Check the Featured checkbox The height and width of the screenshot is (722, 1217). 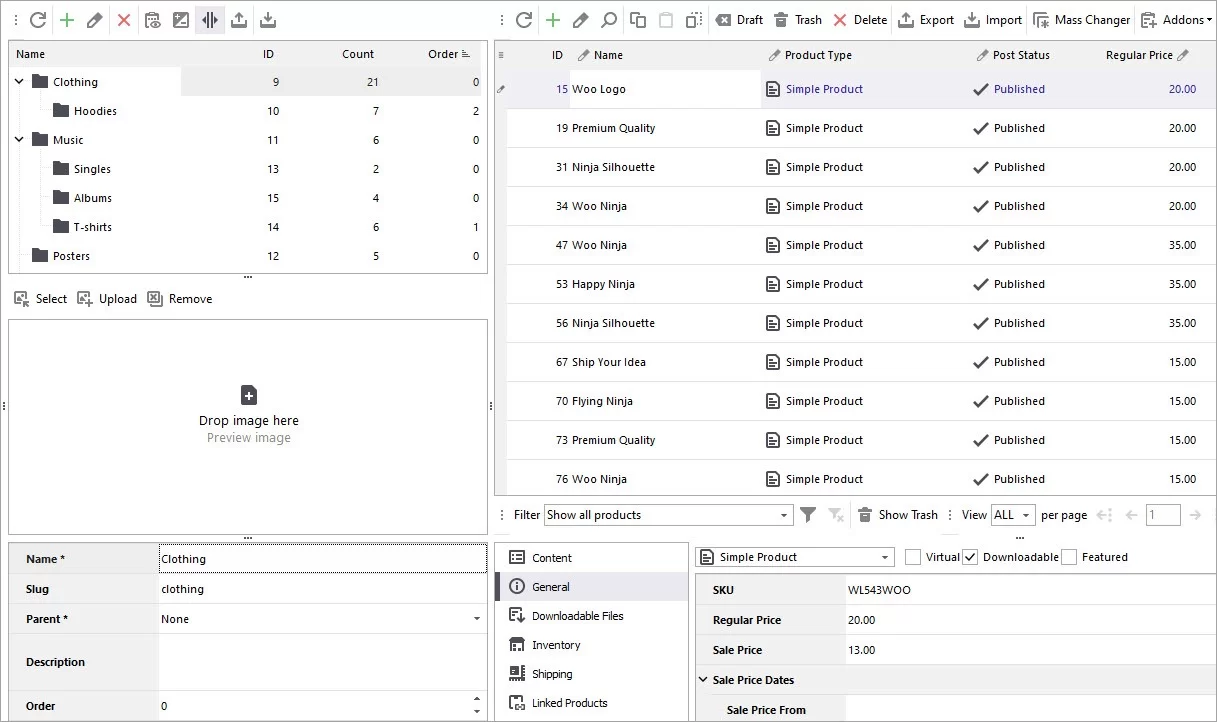click(1069, 556)
